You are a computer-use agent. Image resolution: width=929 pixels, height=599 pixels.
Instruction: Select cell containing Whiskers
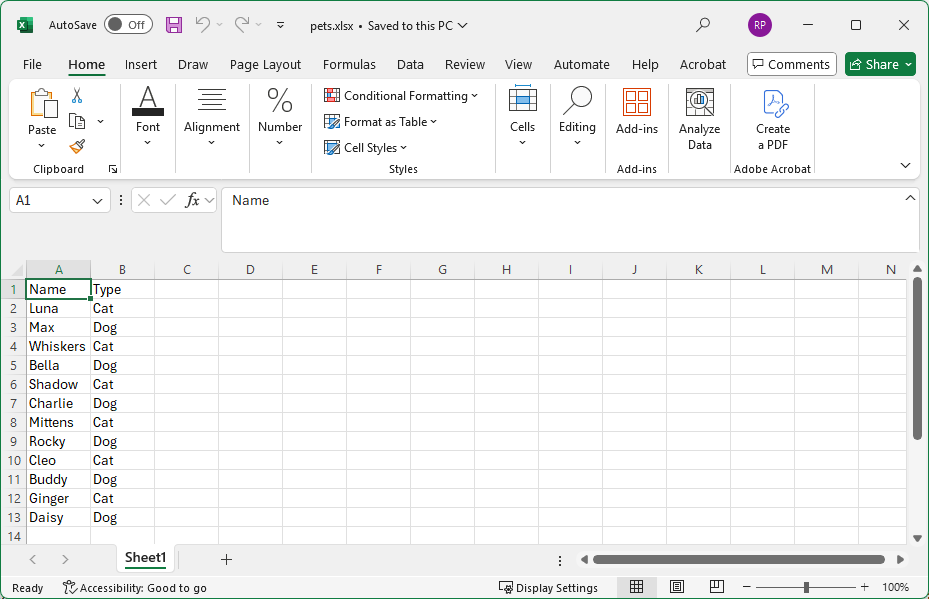coord(58,346)
